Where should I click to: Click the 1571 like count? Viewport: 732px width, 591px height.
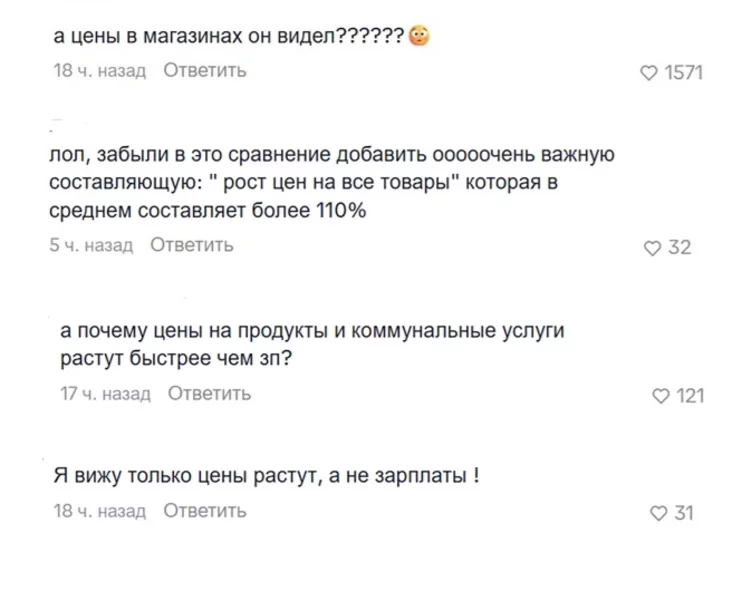(684, 73)
